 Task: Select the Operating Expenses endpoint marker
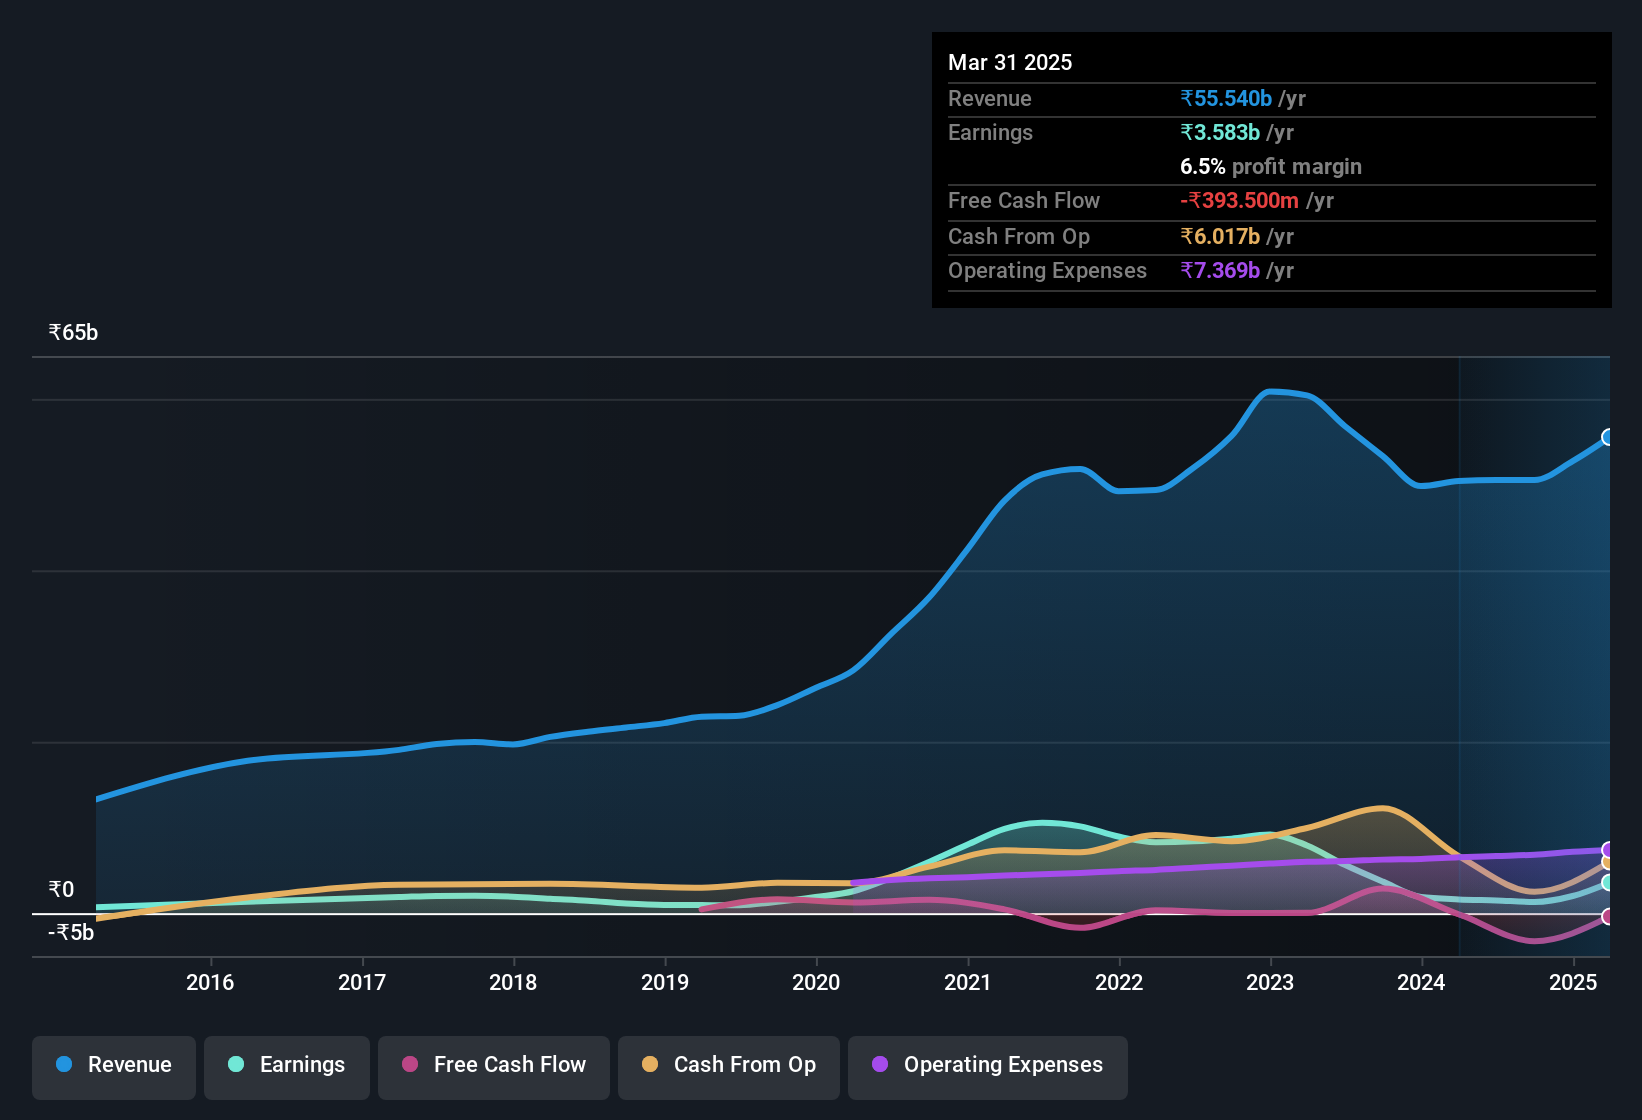click(x=1608, y=850)
